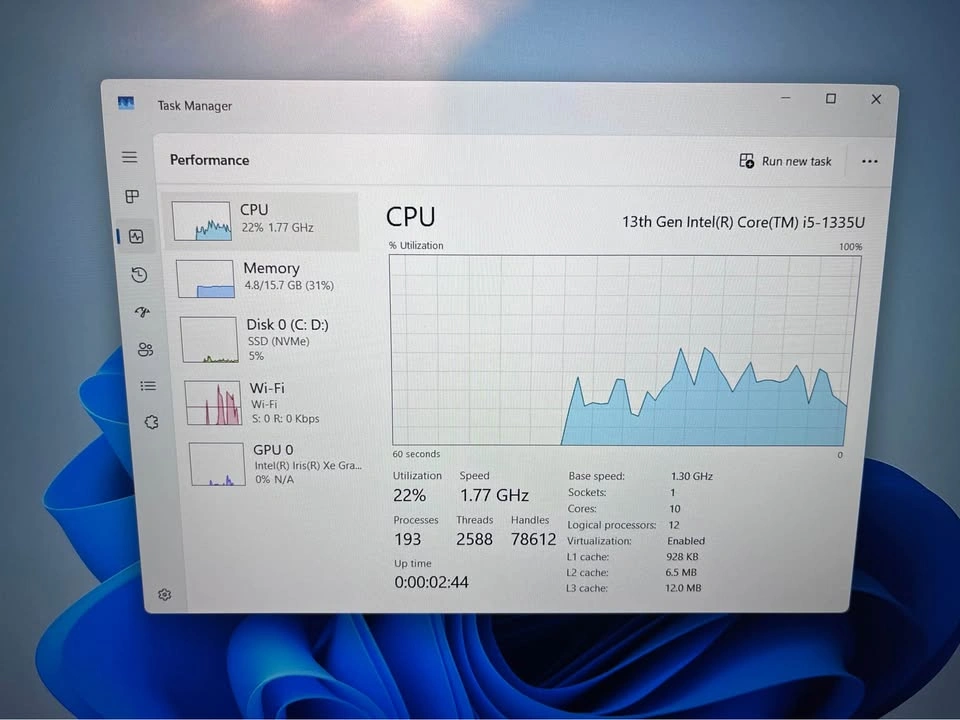Screen dimensions: 960x720
Task: Click the CPU utilization graph
Action: click(624, 350)
